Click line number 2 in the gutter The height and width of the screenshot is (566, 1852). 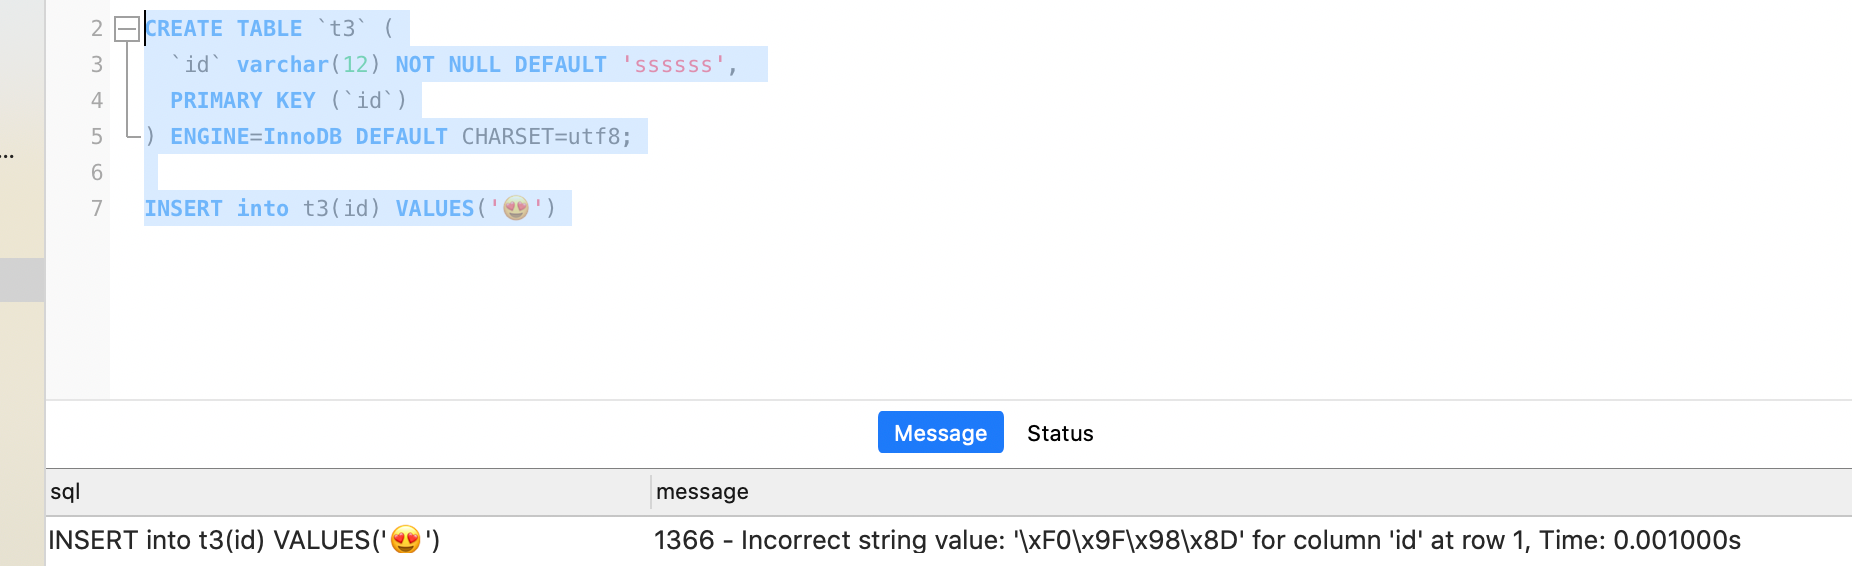pyautogui.click(x=97, y=28)
